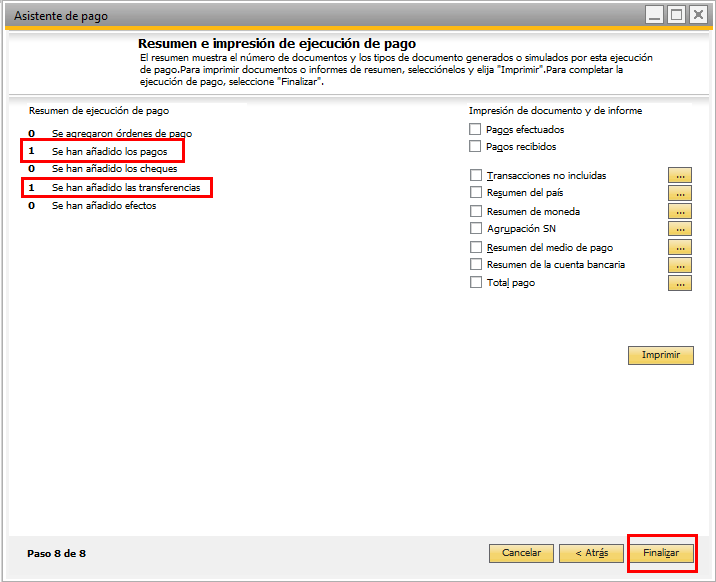
Task: Enable Resumen del medio de pago checkbox
Action: pos(476,247)
